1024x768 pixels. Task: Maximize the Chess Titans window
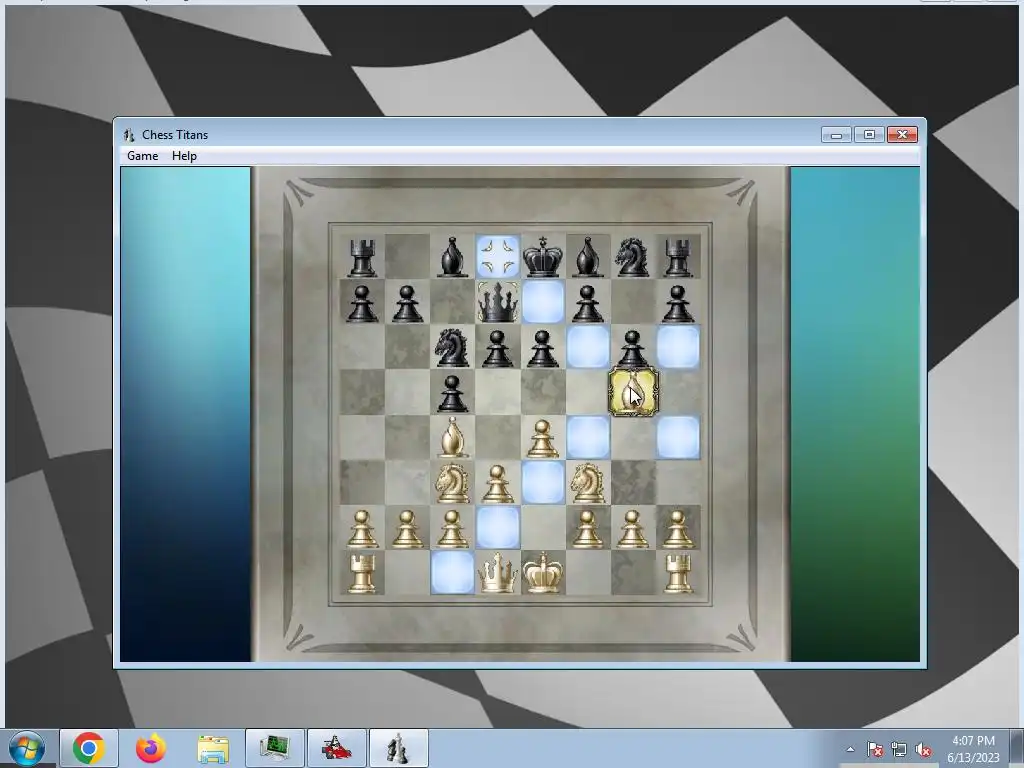point(869,135)
